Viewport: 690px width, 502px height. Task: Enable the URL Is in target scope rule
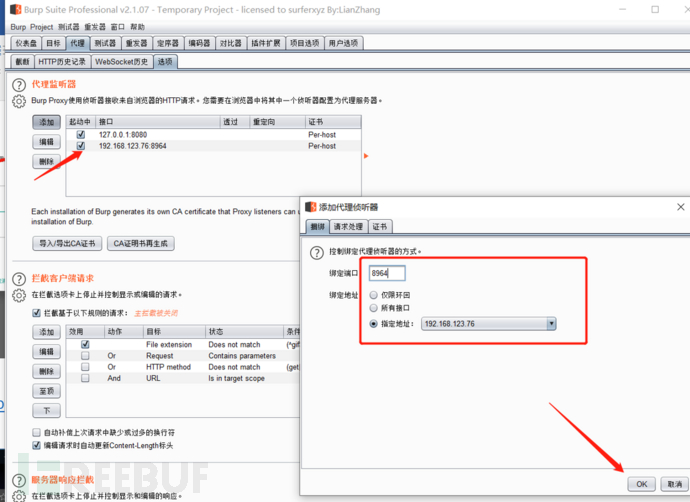(x=85, y=378)
